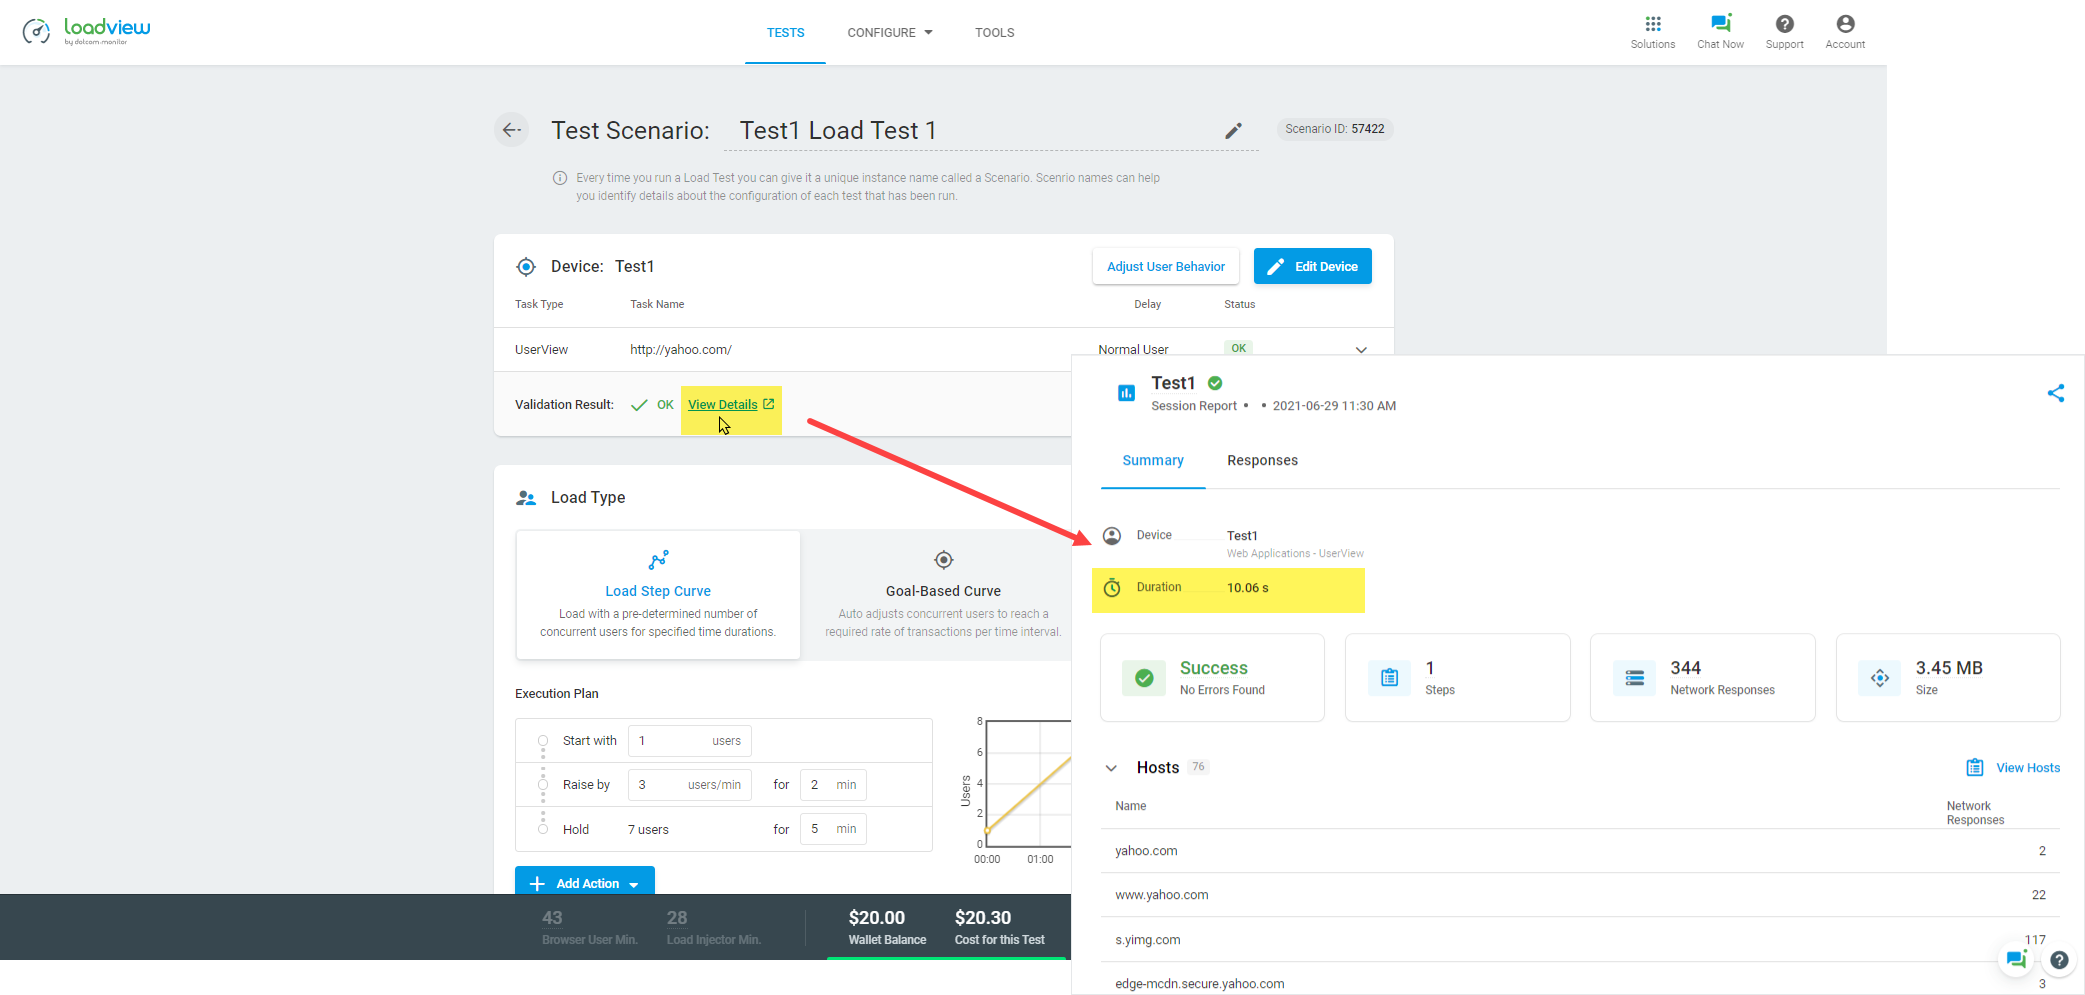Switch to the Responses tab

coord(1262,461)
